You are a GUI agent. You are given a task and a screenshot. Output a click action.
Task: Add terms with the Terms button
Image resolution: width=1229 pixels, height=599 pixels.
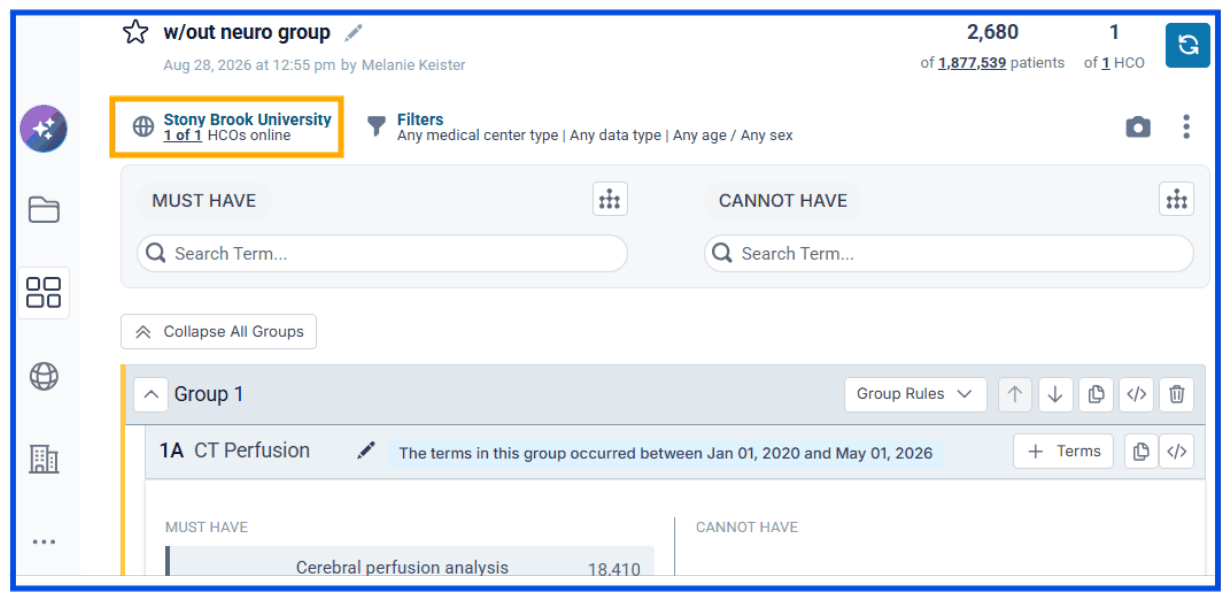click(x=1064, y=451)
